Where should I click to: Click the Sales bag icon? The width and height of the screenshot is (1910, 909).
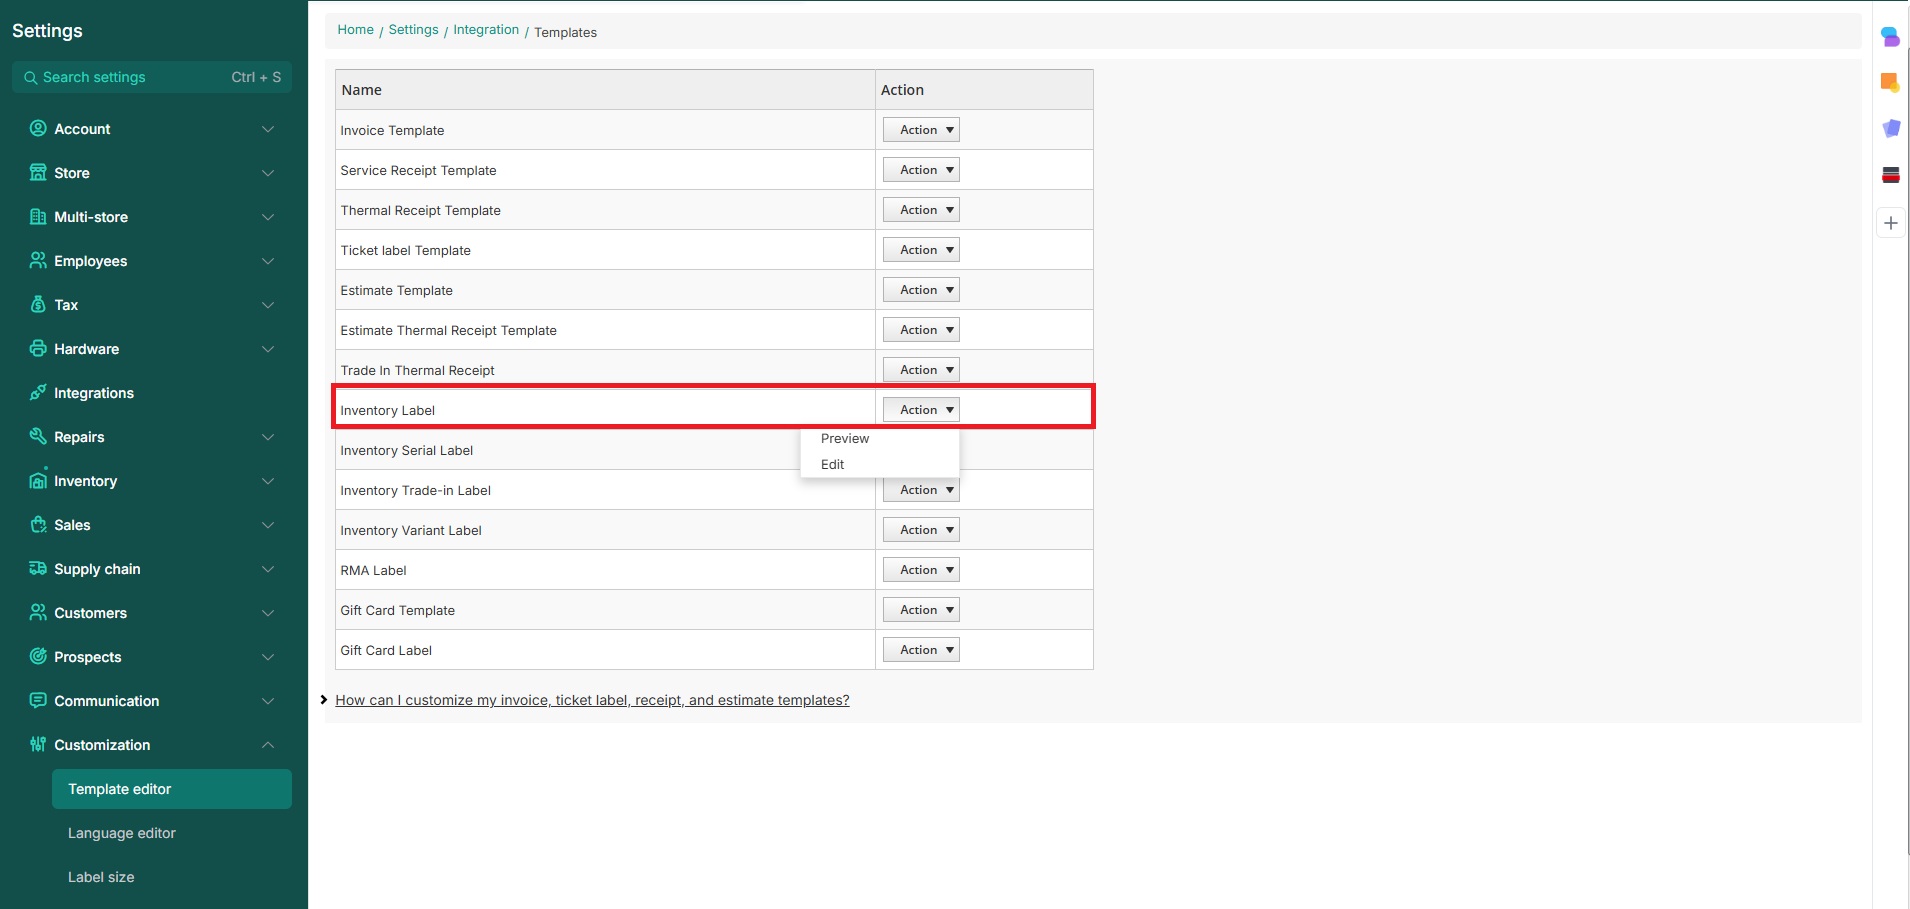coord(38,525)
